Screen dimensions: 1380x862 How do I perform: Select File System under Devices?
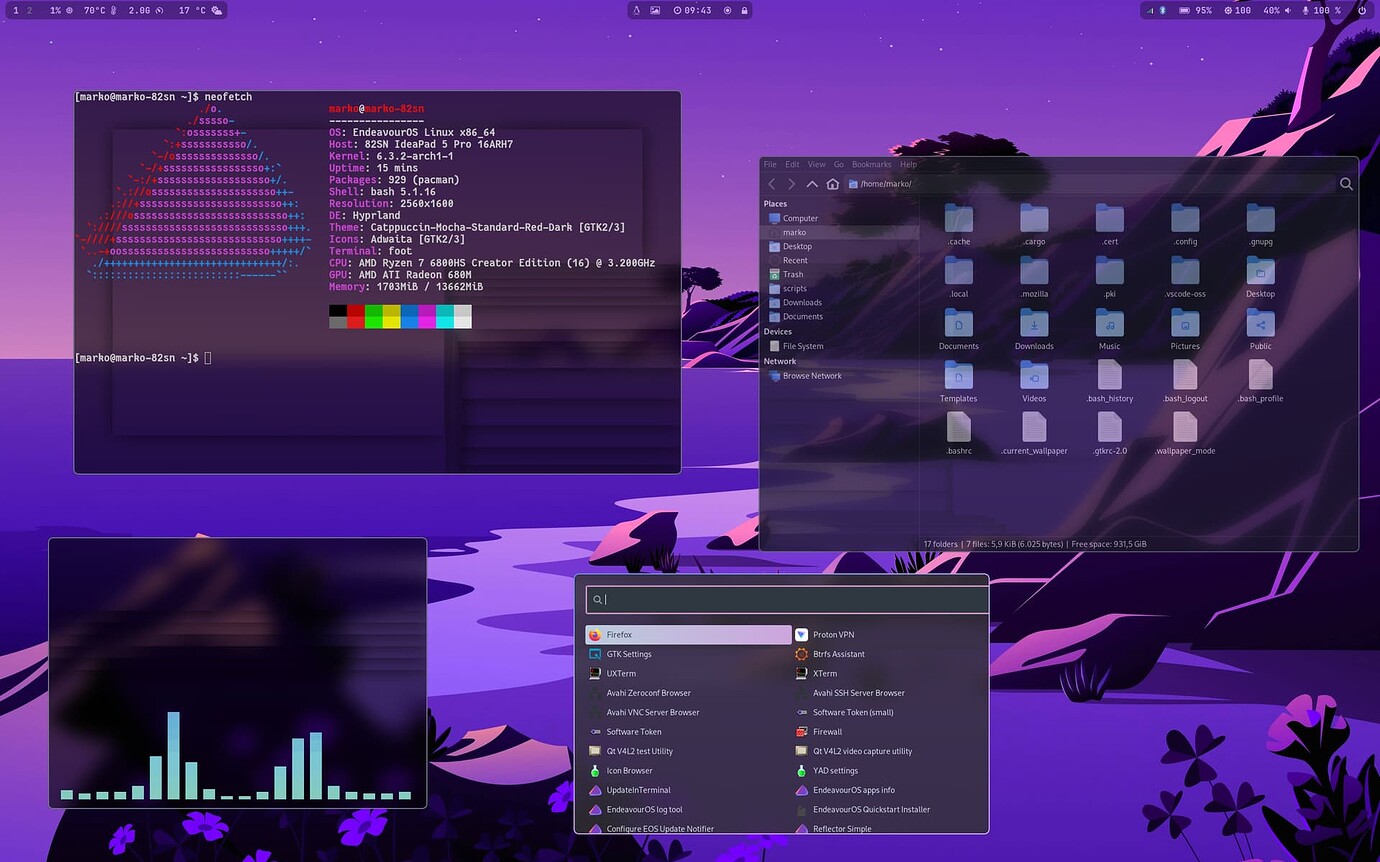pyautogui.click(x=803, y=346)
